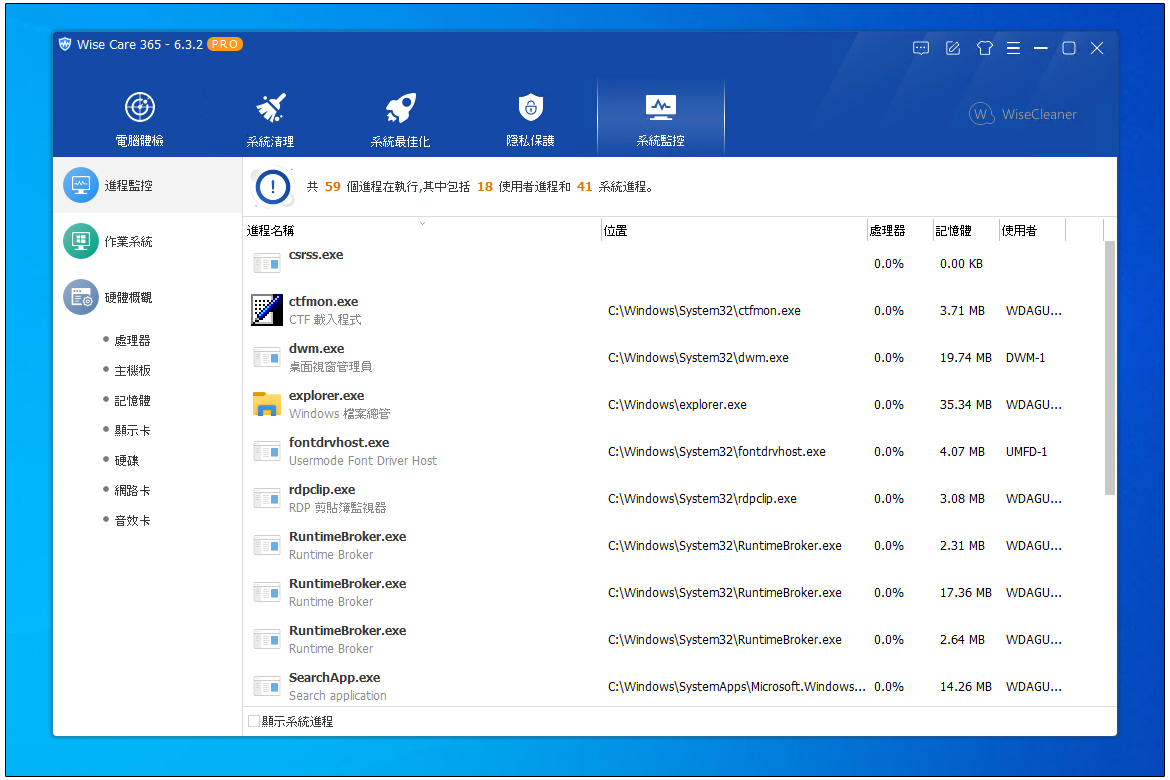Sort by 位置 column header
The image size is (1170, 780).
[616, 231]
